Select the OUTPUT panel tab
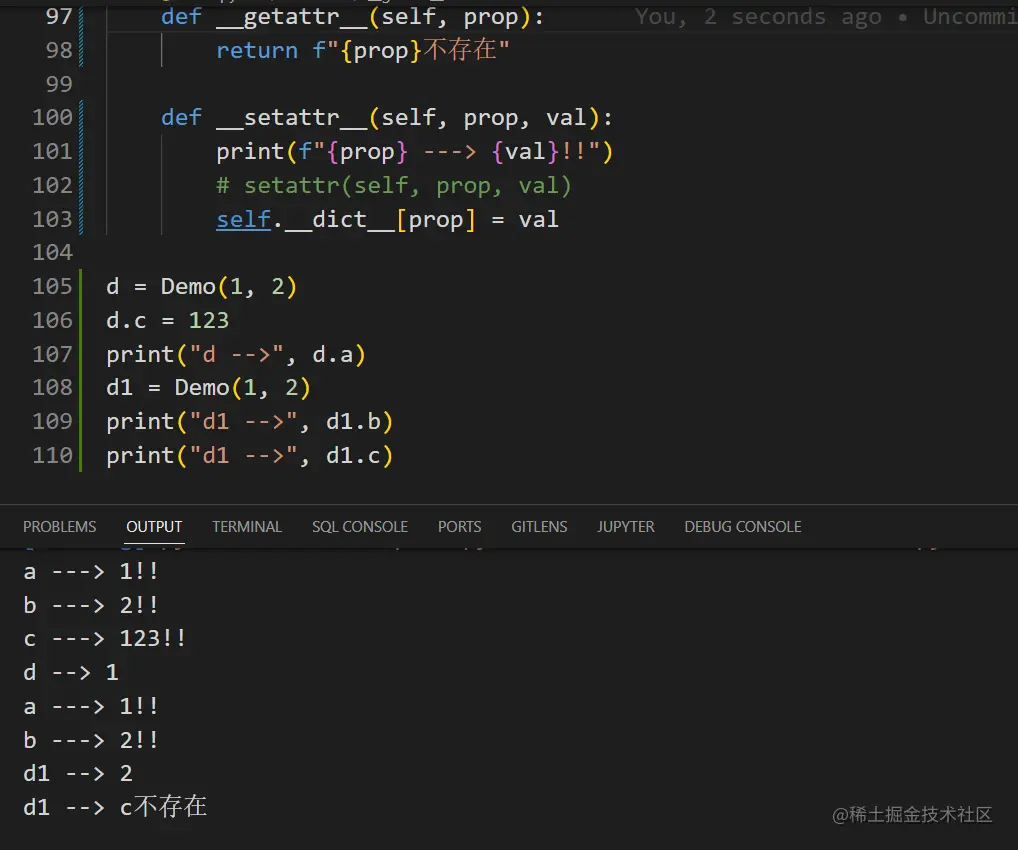 155,527
